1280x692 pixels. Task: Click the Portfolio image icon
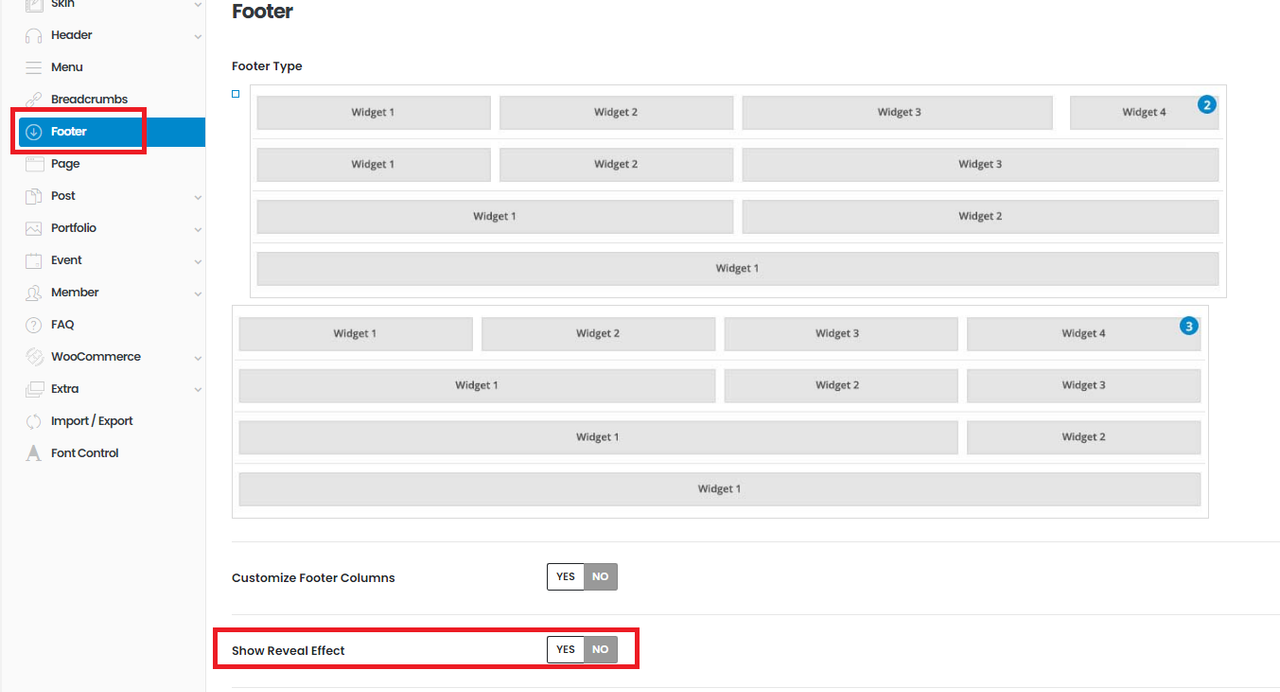click(x=34, y=228)
